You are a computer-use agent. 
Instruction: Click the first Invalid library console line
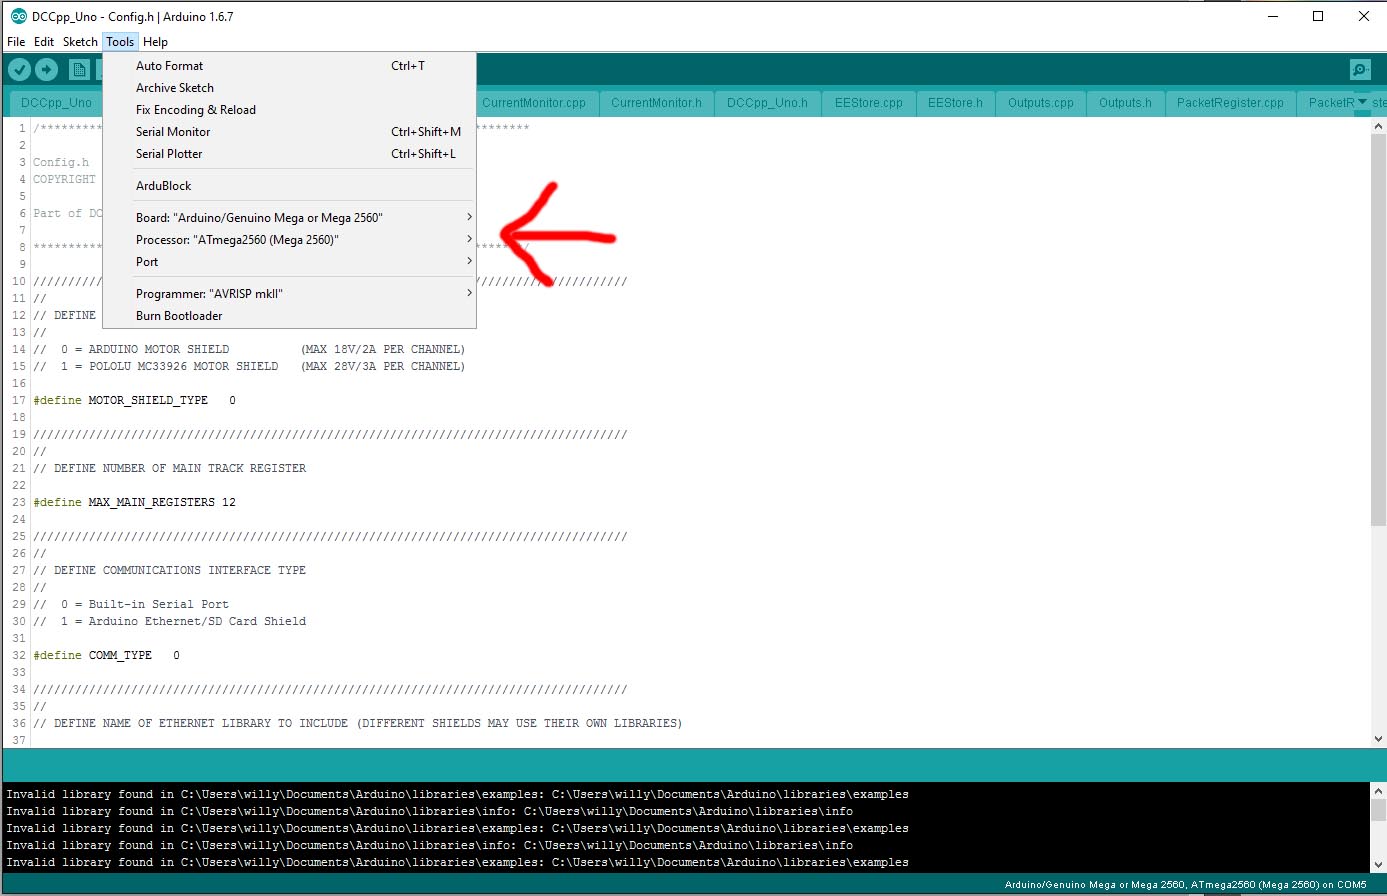point(457,794)
